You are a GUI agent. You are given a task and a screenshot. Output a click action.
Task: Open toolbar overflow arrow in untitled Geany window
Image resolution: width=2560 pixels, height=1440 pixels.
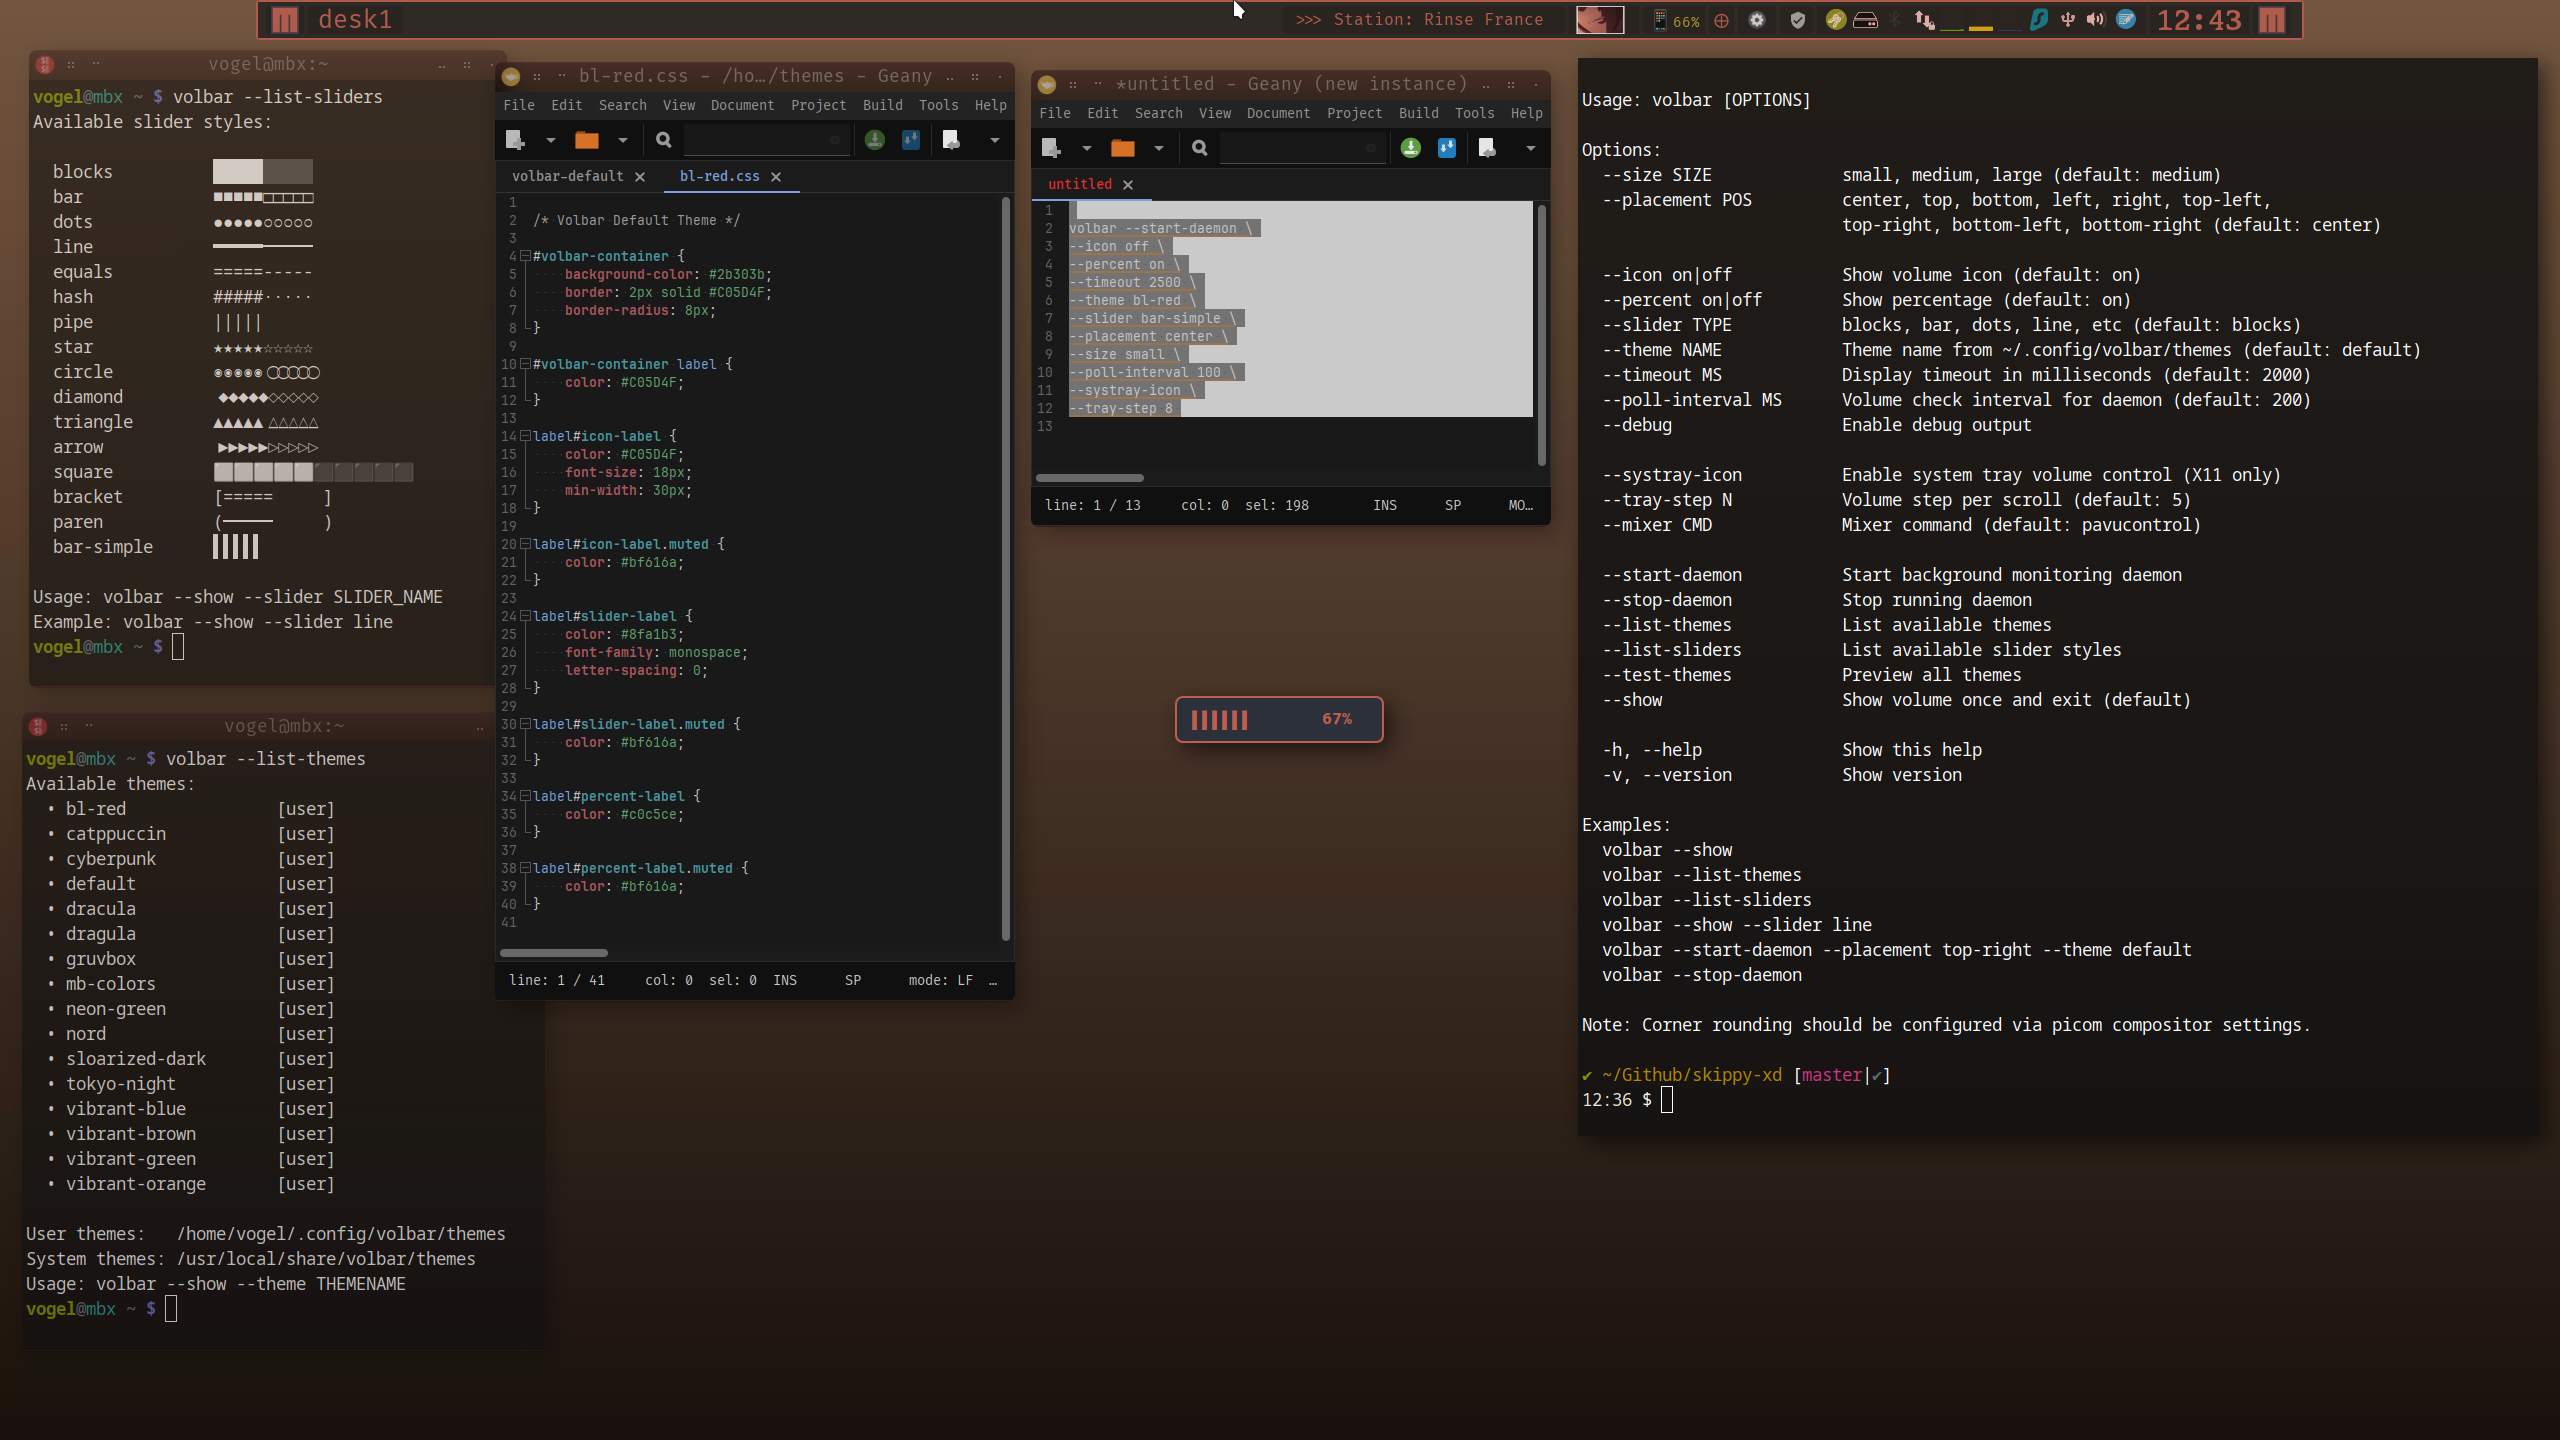pyautogui.click(x=1530, y=148)
